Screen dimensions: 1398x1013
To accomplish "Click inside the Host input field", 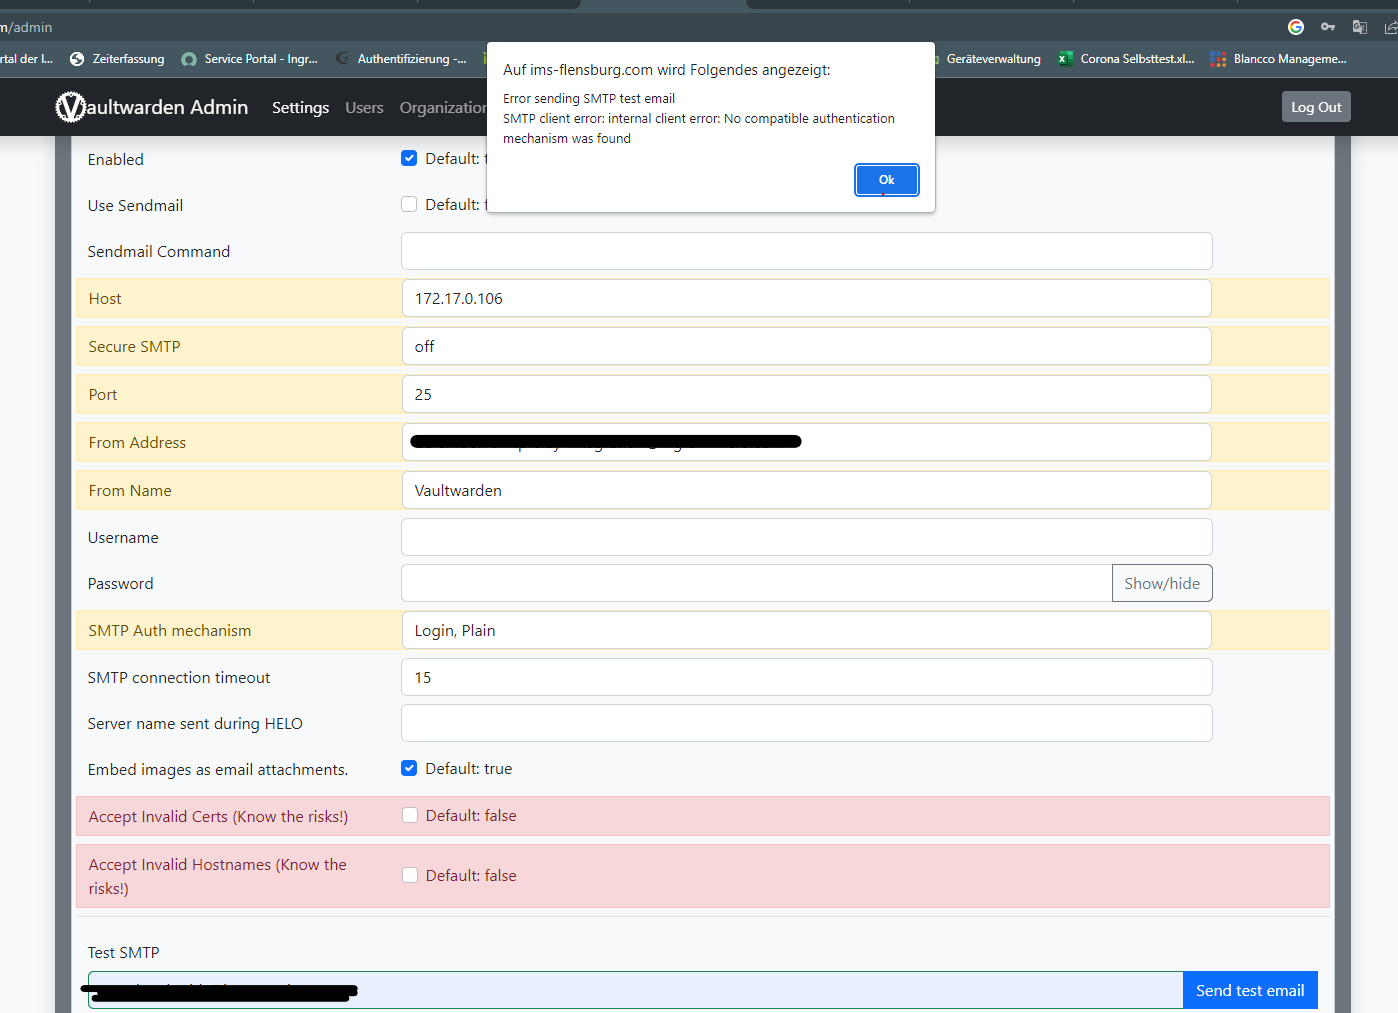I will tap(700, 298).
